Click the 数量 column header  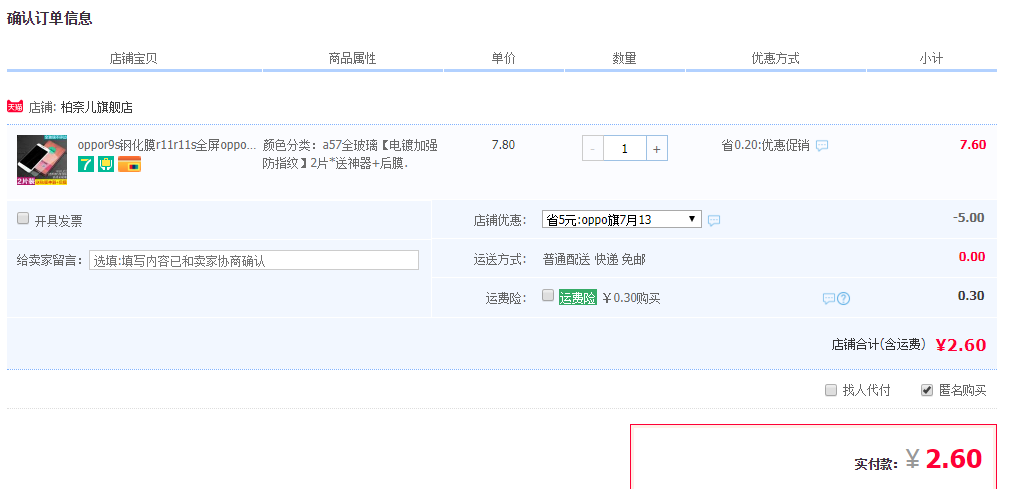(x=625, y=59)
